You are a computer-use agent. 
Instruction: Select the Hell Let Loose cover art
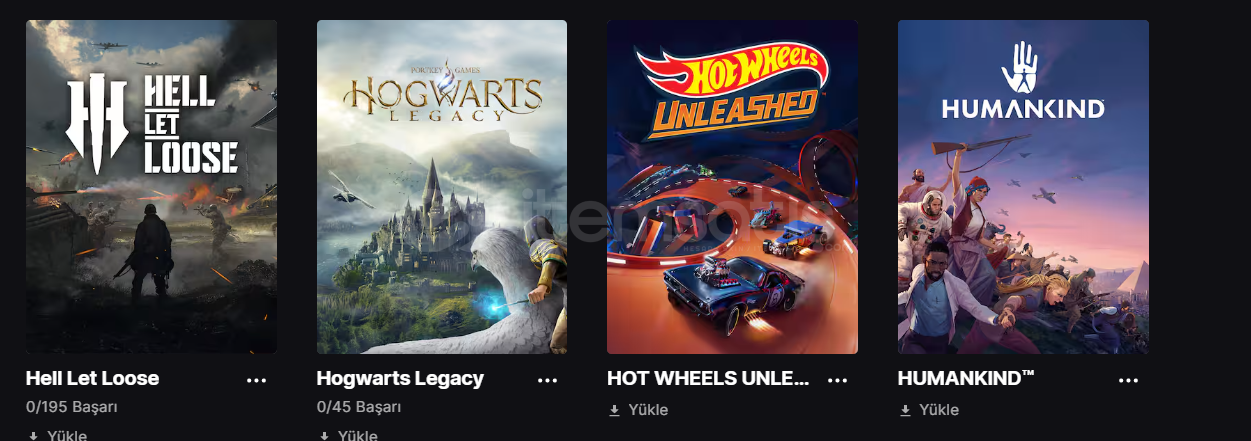(151, 187)
